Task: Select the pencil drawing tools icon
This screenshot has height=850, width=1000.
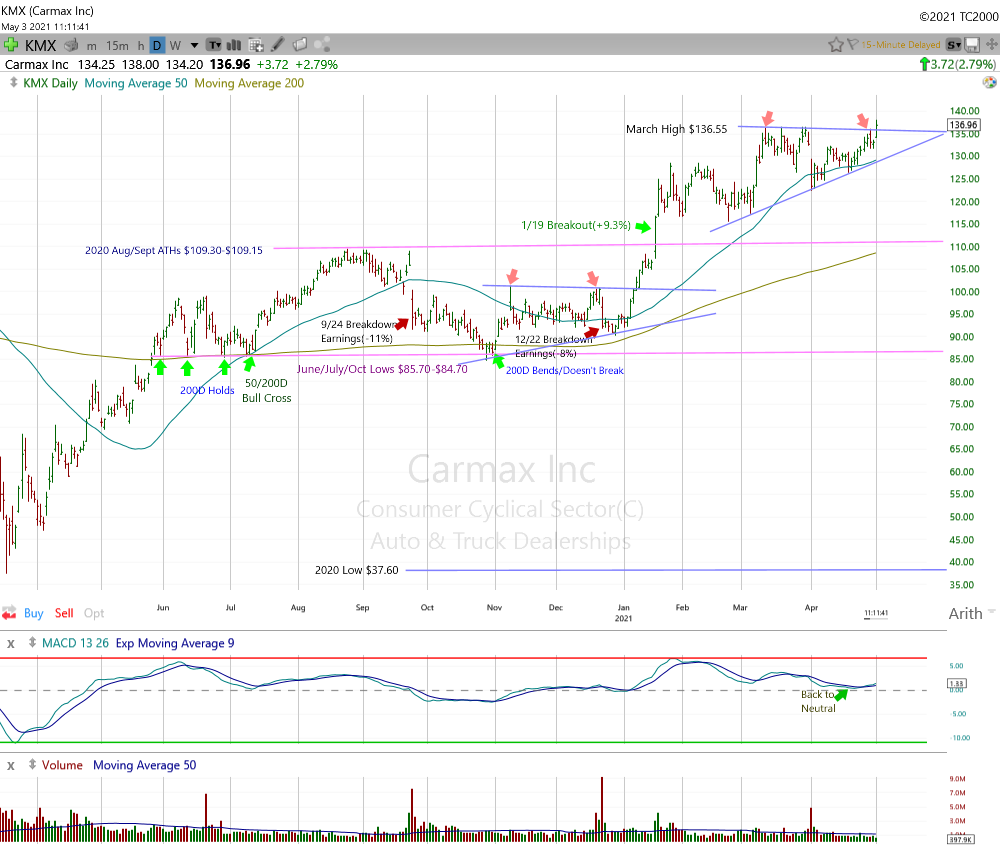Action: coord(277,45)
